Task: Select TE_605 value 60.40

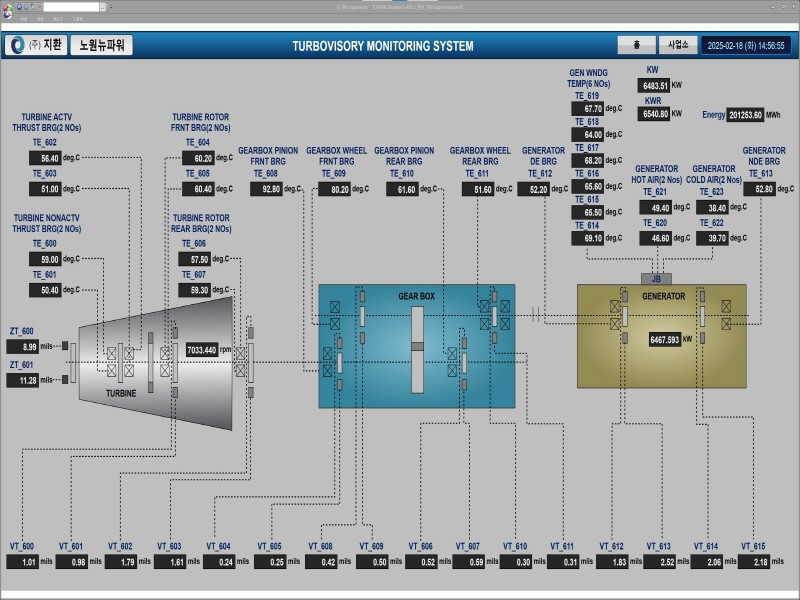Action: pos(198,189)
